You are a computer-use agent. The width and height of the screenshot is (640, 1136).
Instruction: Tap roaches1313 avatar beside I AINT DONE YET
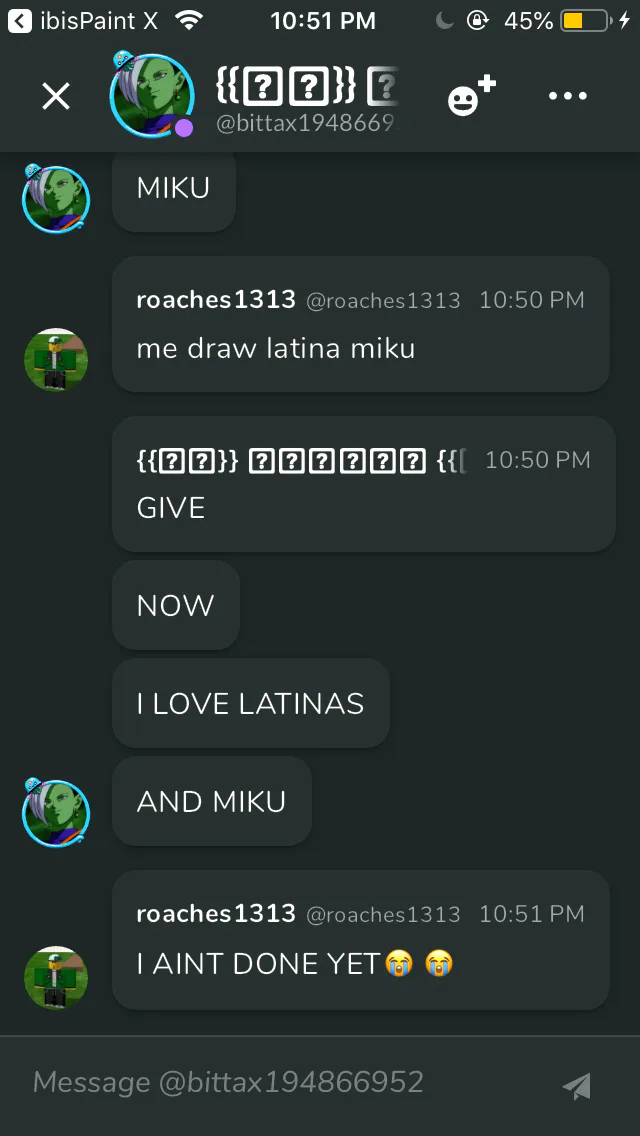56,977
